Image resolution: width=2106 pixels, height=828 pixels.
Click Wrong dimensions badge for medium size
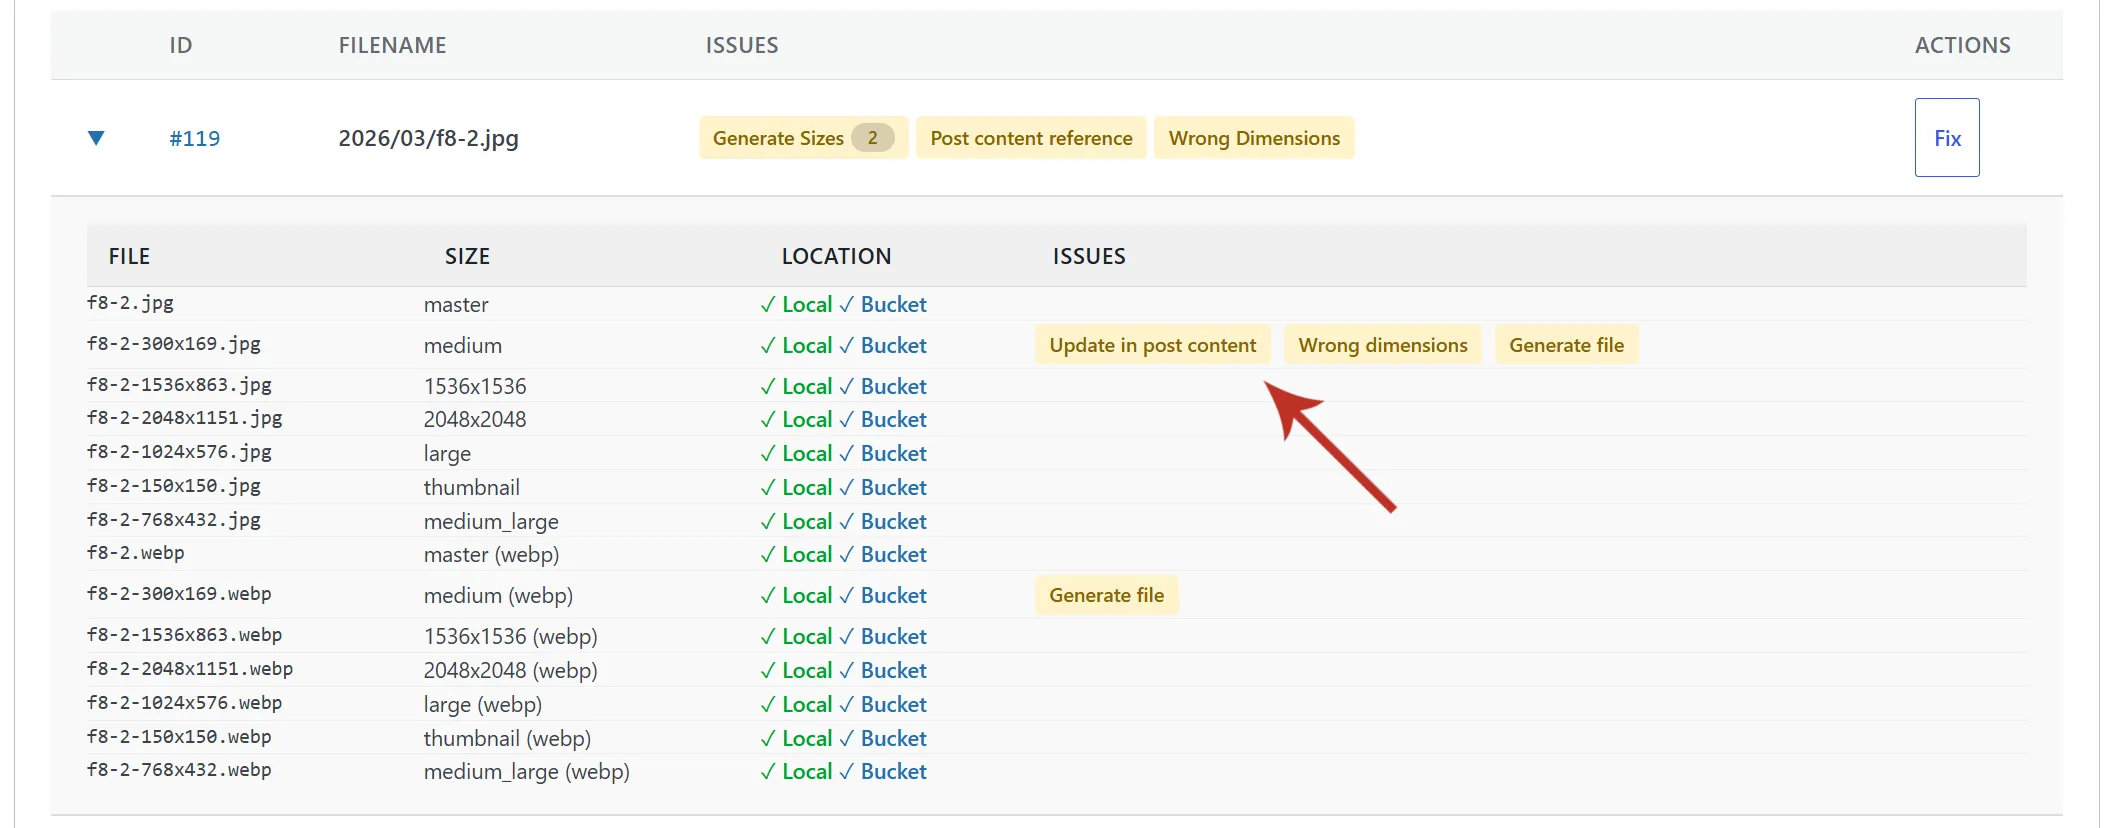(1382, 345)
